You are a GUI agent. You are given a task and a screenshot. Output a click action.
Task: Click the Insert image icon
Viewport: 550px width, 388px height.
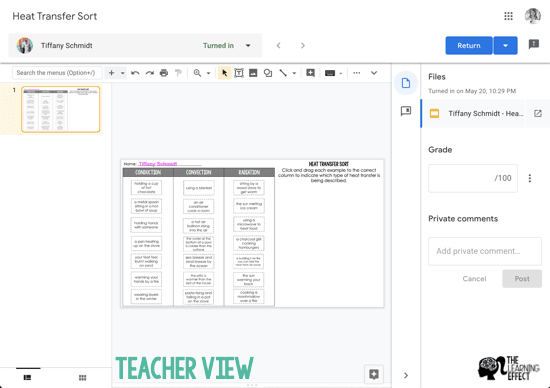253,73
